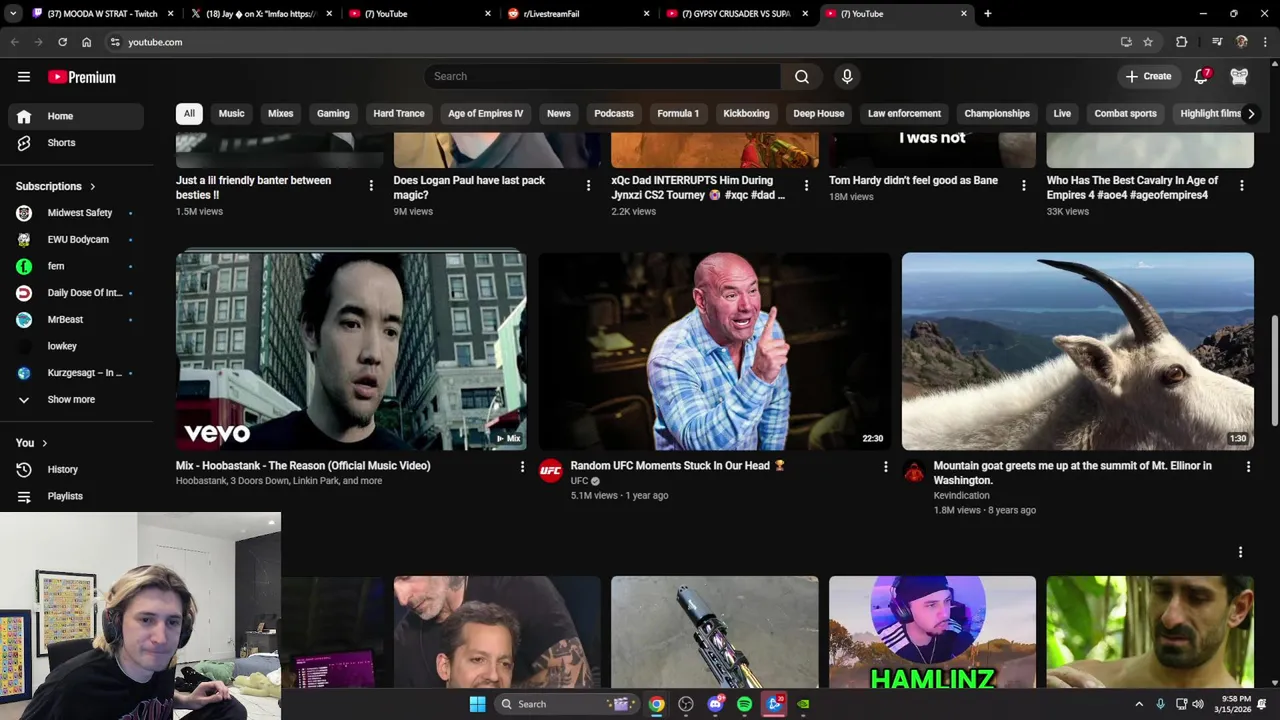Open options for Best Cavalry AoE4 short
The width and height of the screenshot is (1280, 720).
1241,185
